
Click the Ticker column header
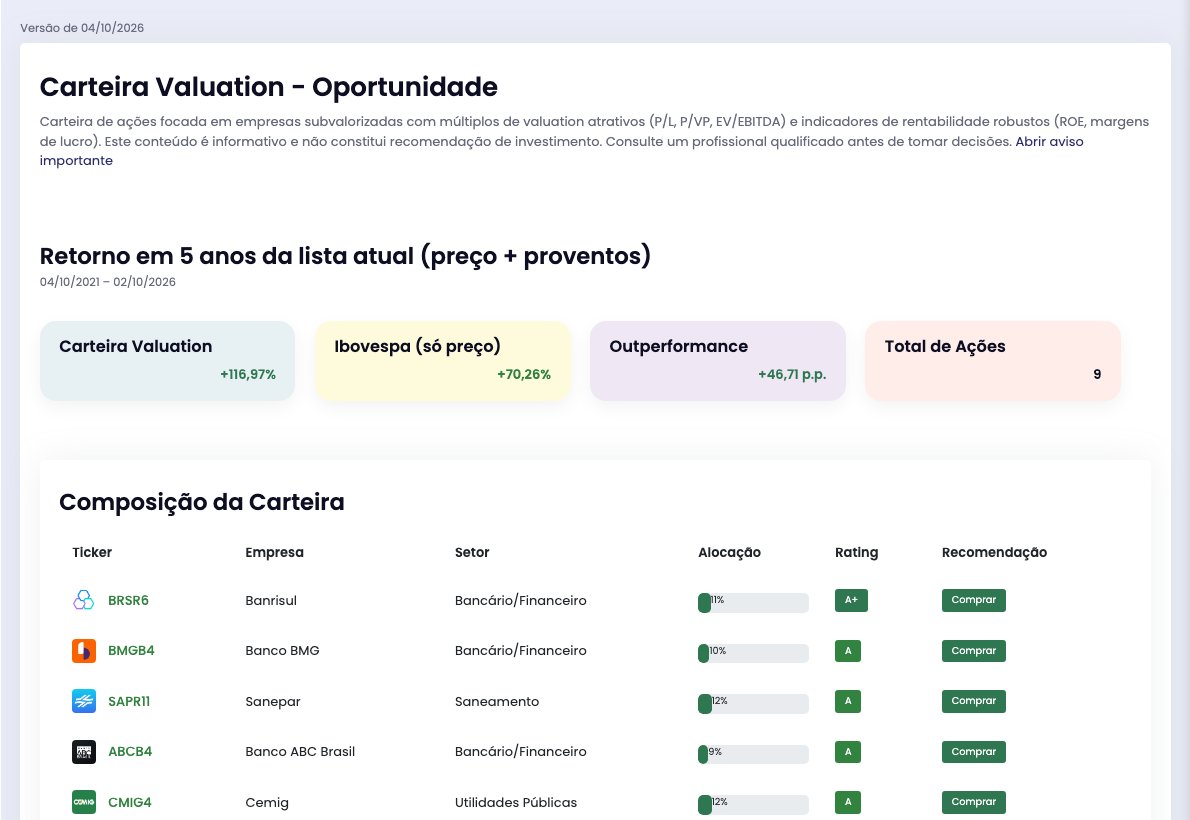coord(92,553)
